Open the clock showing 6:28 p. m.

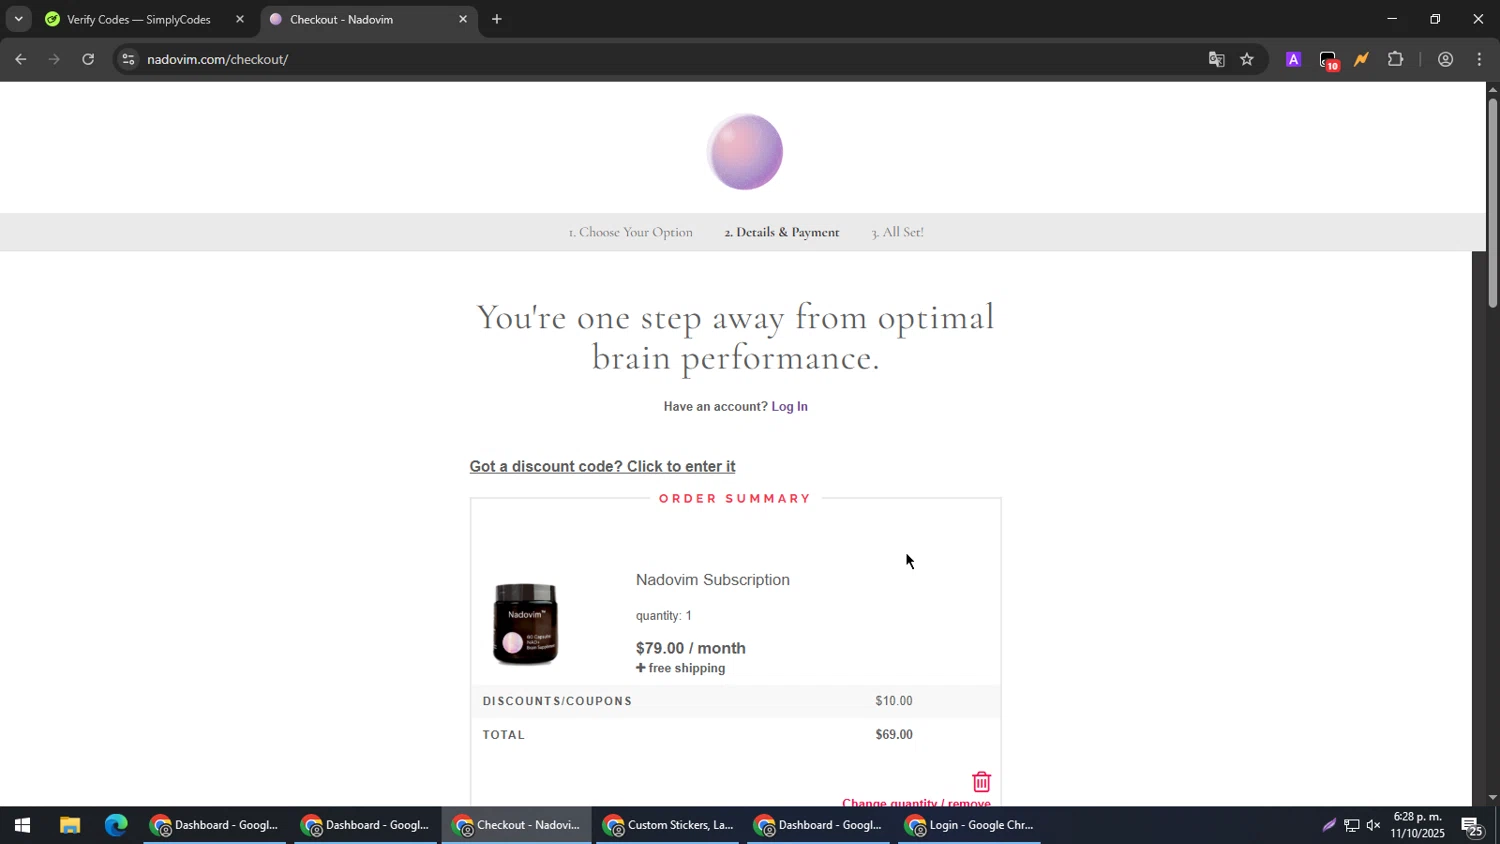point(1417,826)
